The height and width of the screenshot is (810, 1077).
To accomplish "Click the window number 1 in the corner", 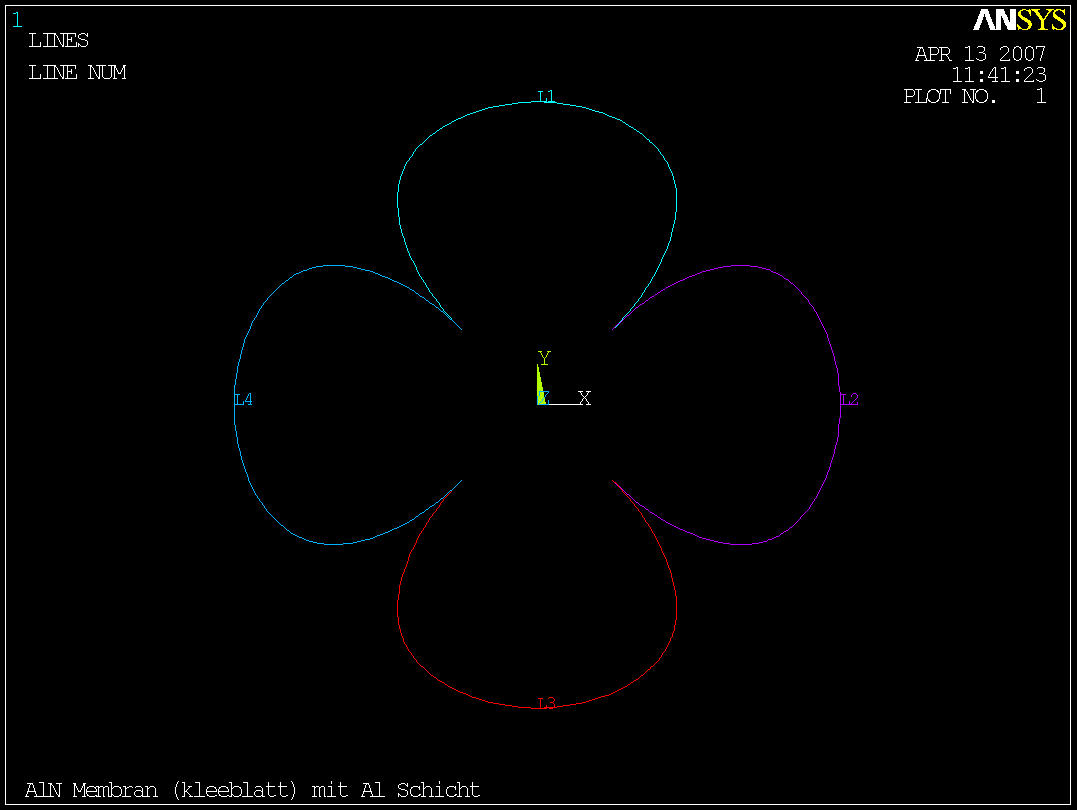I will click(x=16, y=21).
